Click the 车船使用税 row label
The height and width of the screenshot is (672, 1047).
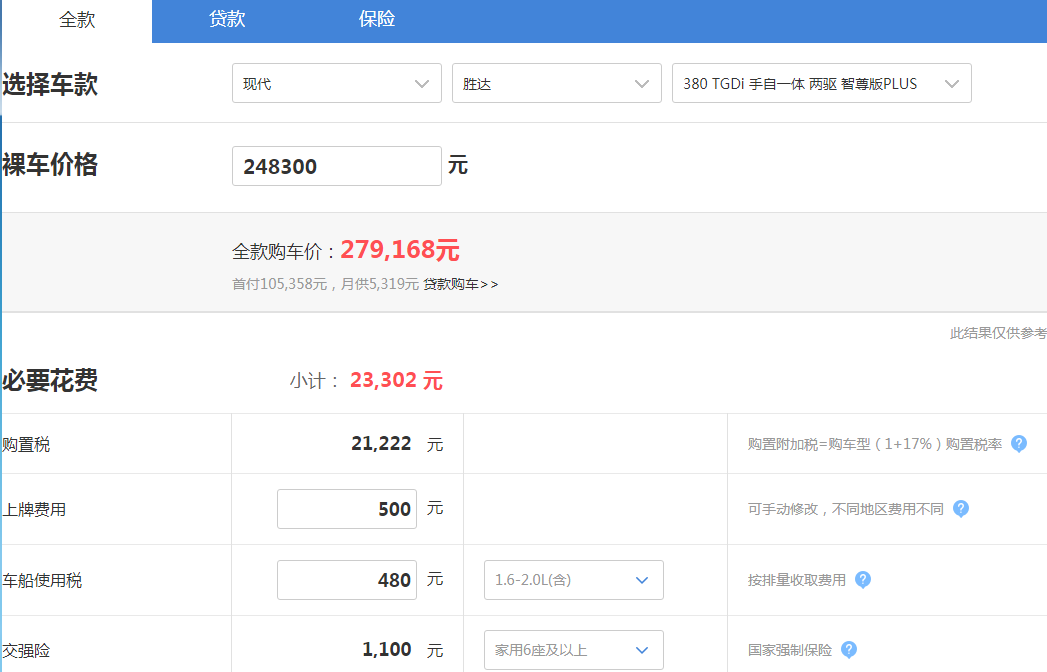[x=42, y=580]
